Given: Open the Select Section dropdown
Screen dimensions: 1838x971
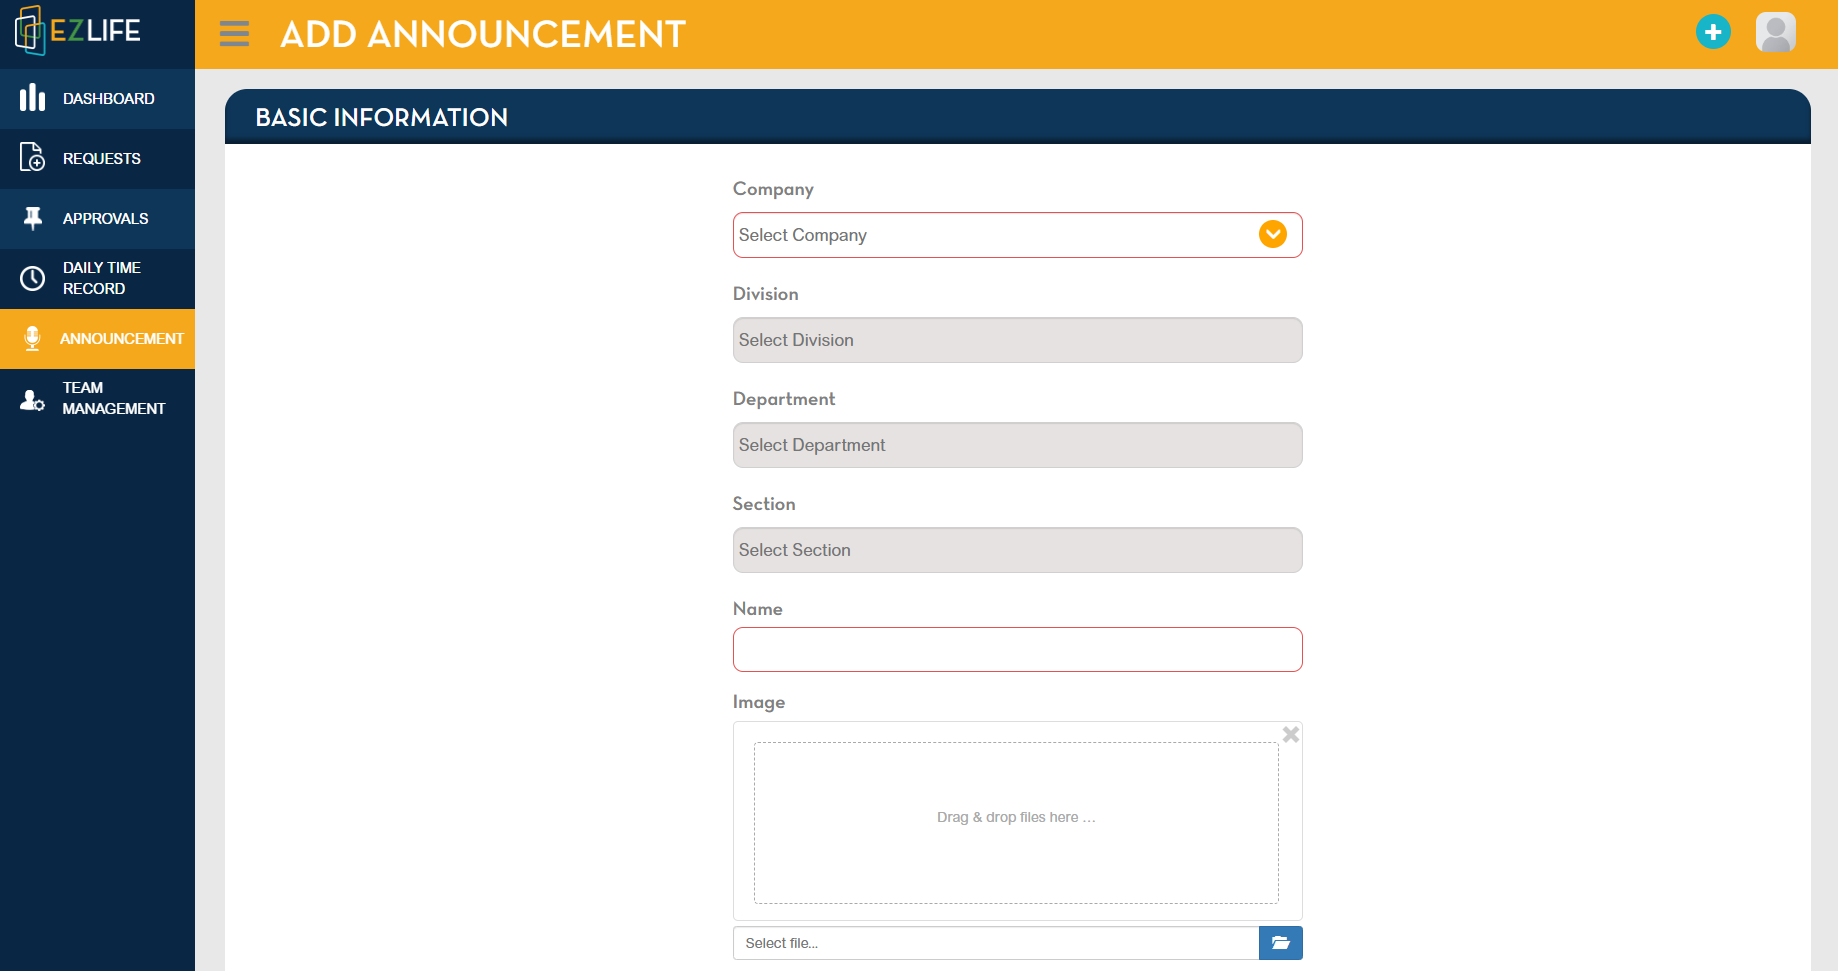Looking at the screenshot, I should point(1017,550).
